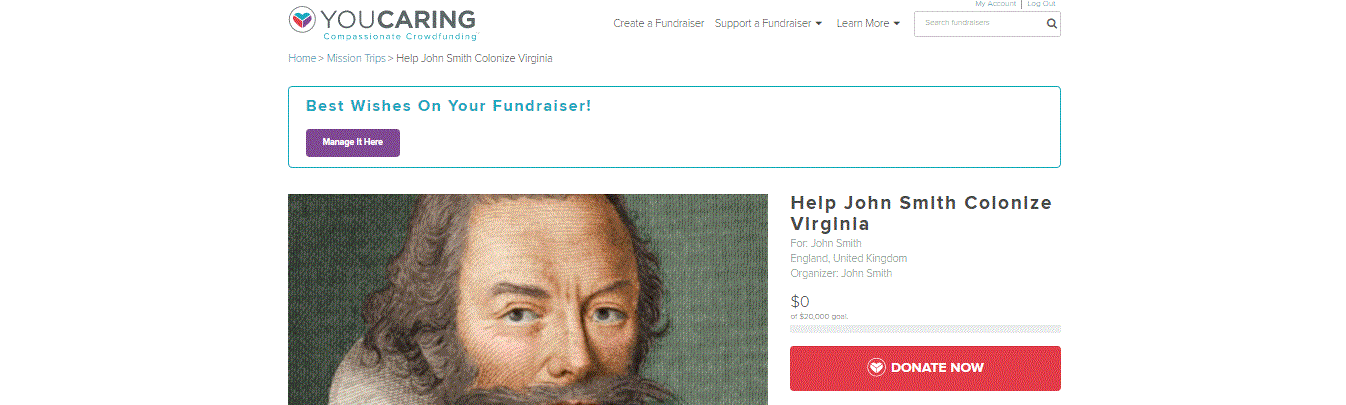Click the donation progress bar
This screenshot has height=405, width=1346.
coord(925,328)
